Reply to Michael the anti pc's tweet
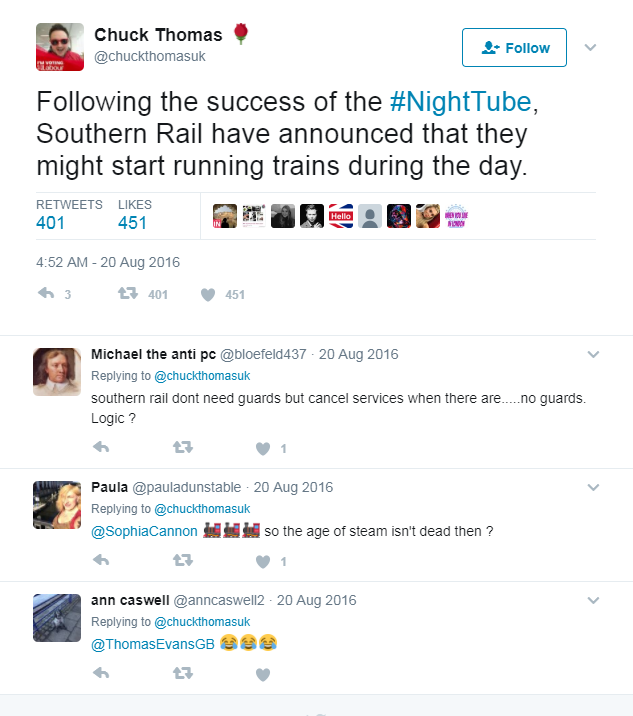This screenshot has width=633, height=716. [x=100, y=448]
